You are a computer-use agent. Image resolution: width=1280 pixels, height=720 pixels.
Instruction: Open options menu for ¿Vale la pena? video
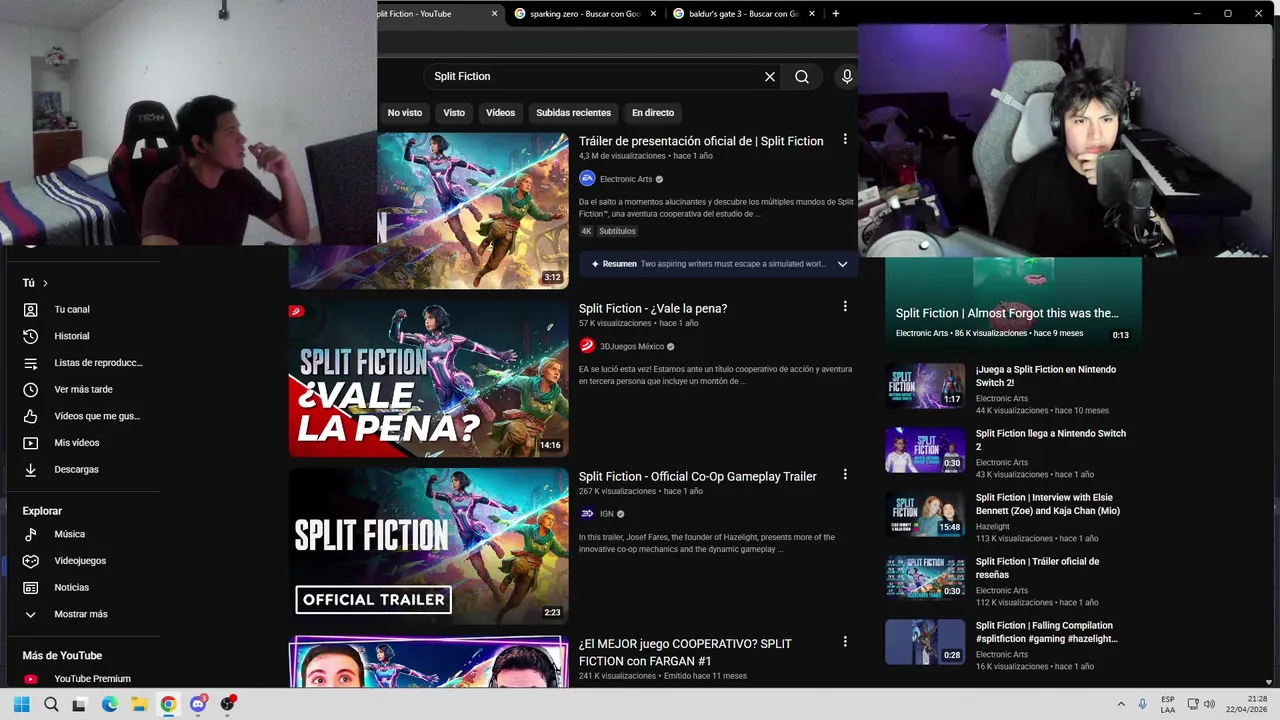pyautogui.click(x=845, y=307)
